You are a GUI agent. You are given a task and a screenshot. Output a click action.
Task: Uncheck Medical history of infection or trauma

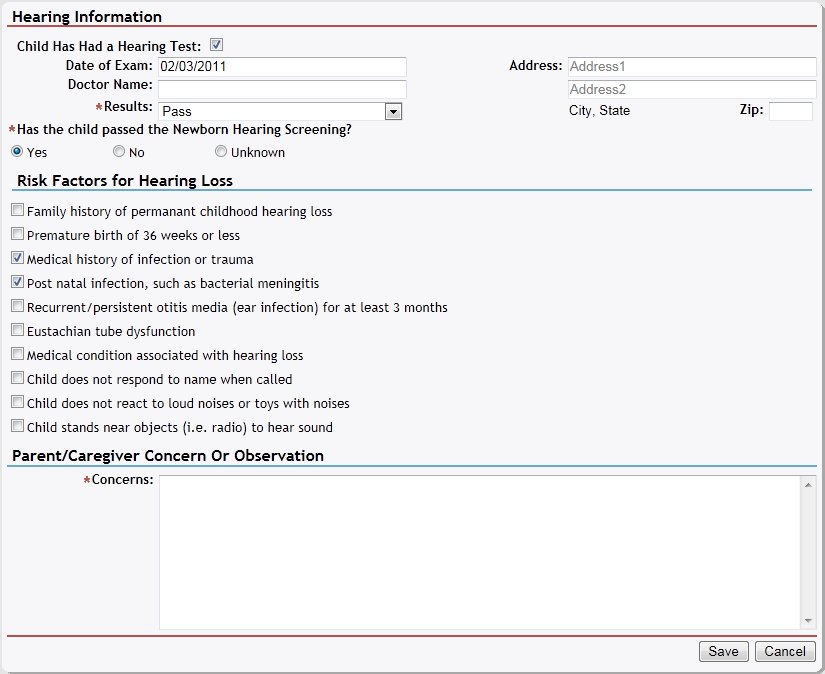(17, 259)
